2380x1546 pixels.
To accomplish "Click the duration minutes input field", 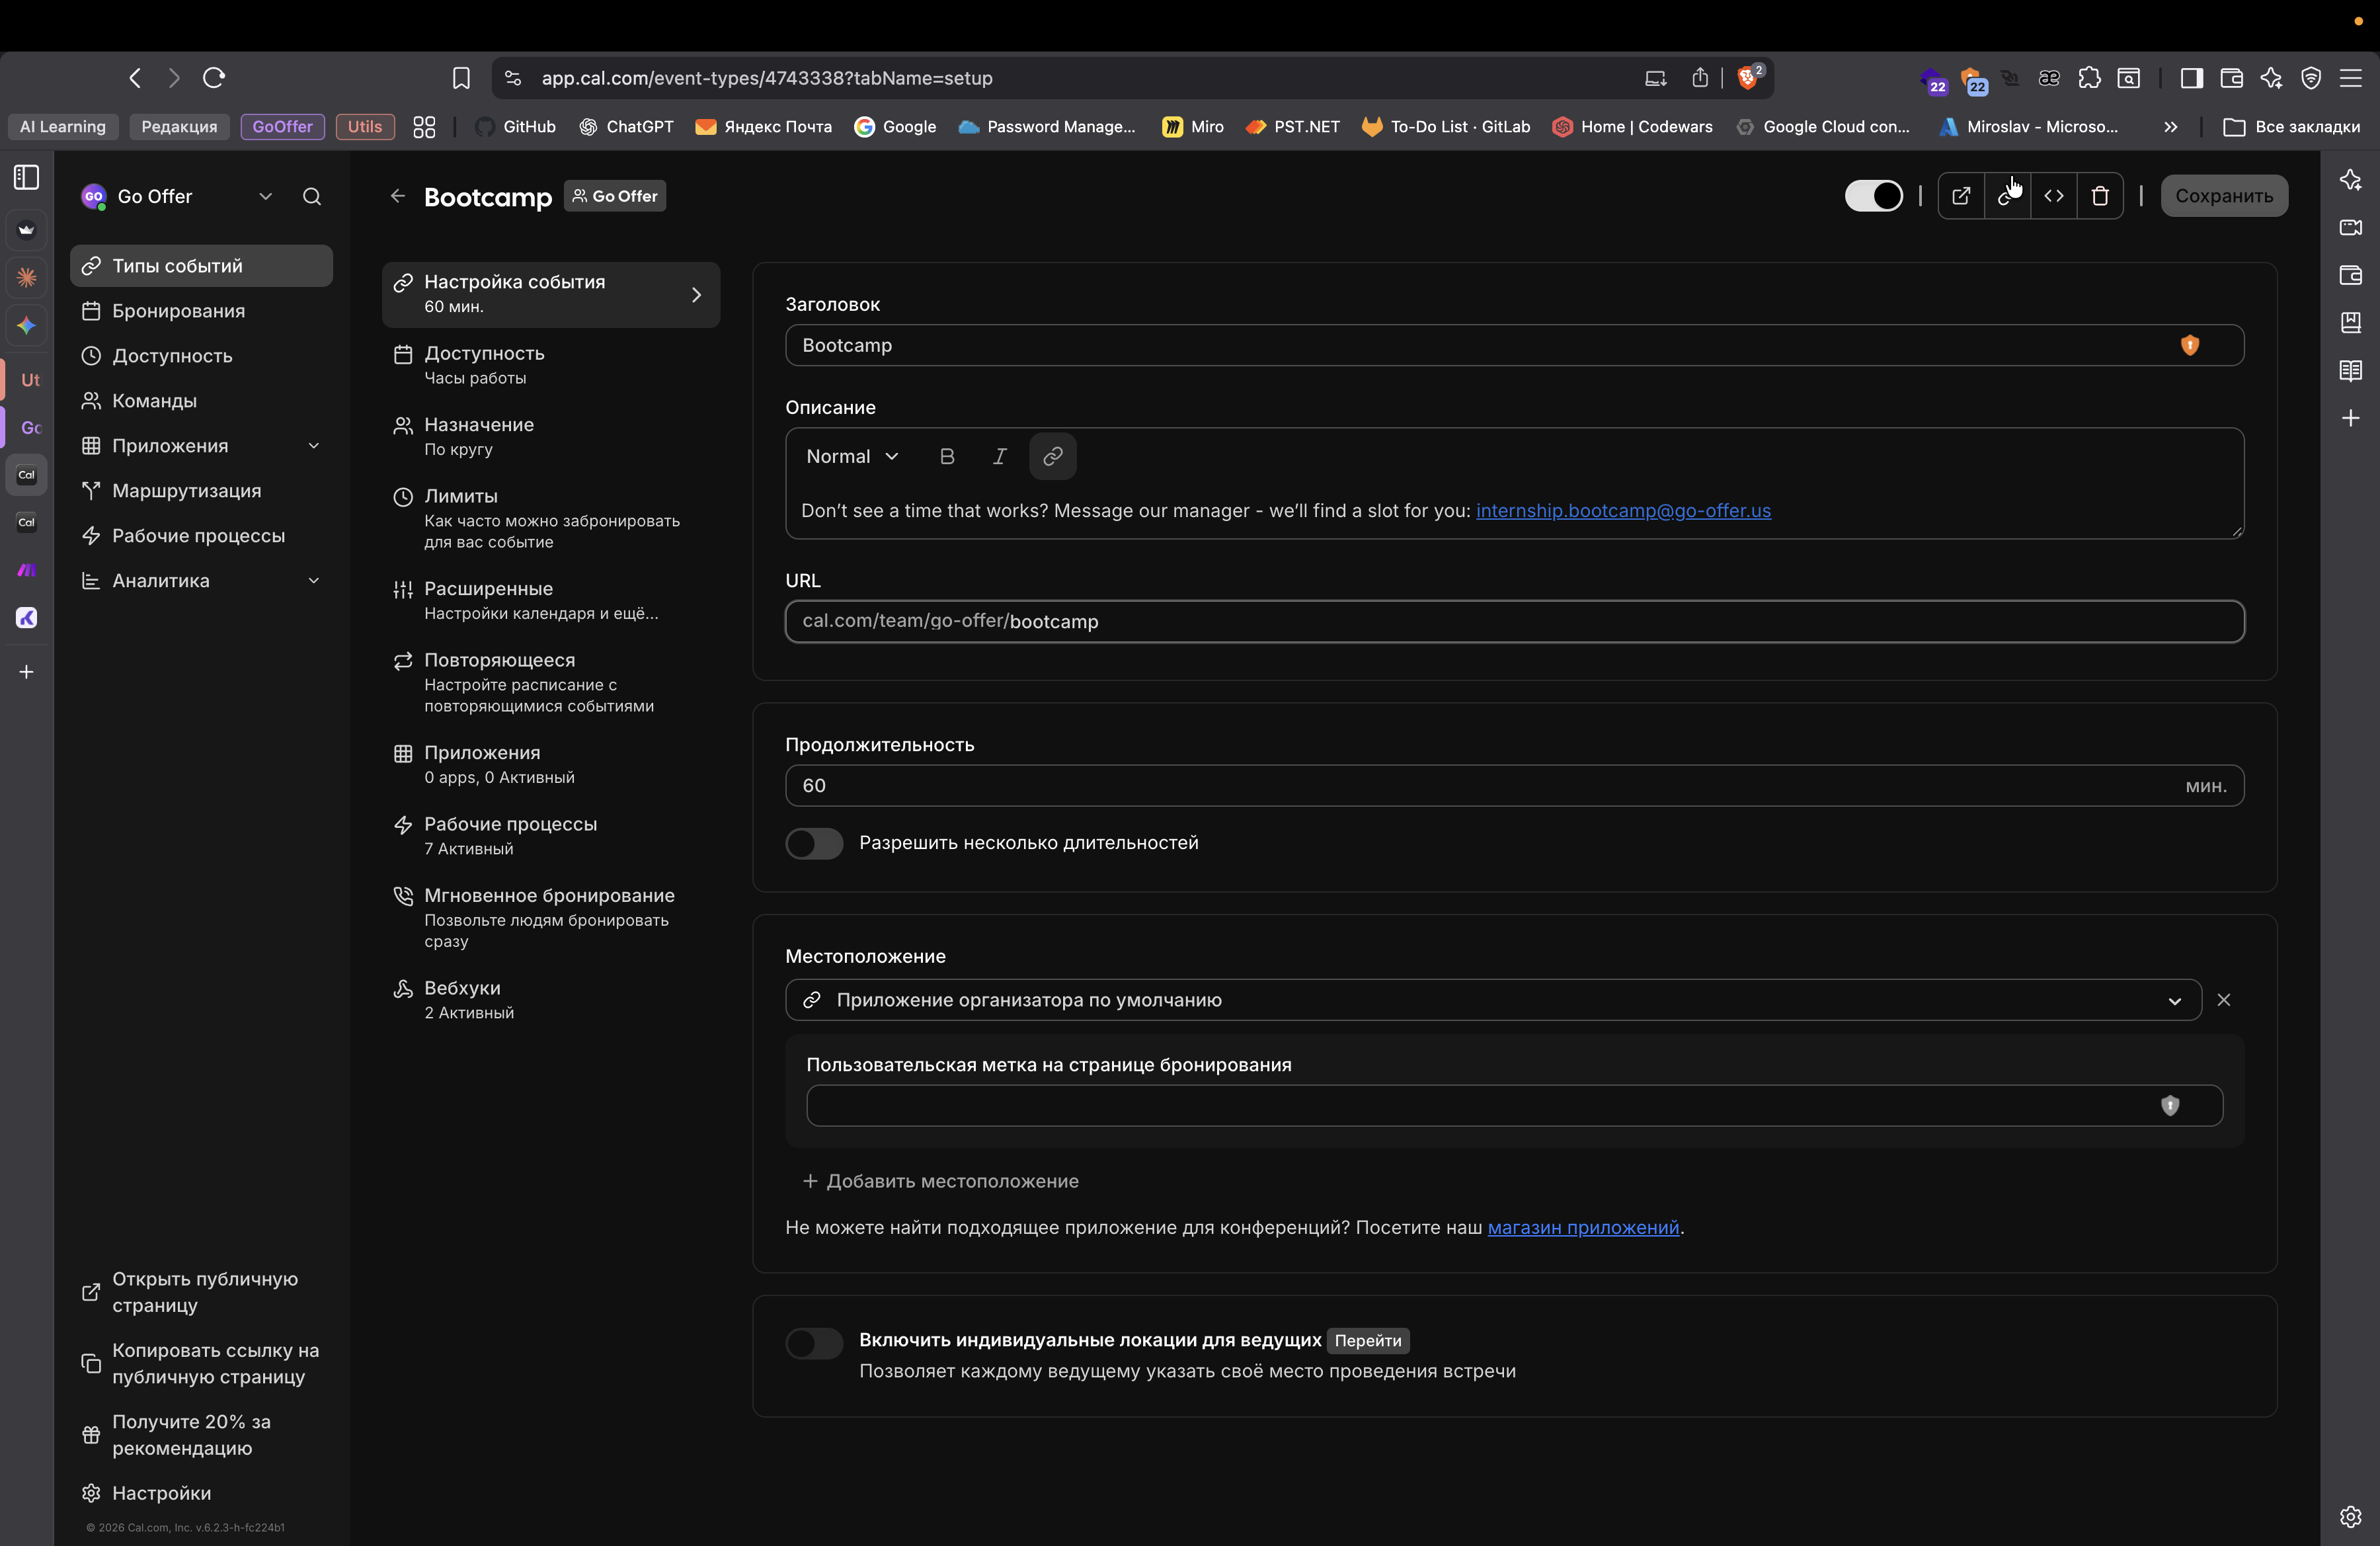I will click(1480, 785).
